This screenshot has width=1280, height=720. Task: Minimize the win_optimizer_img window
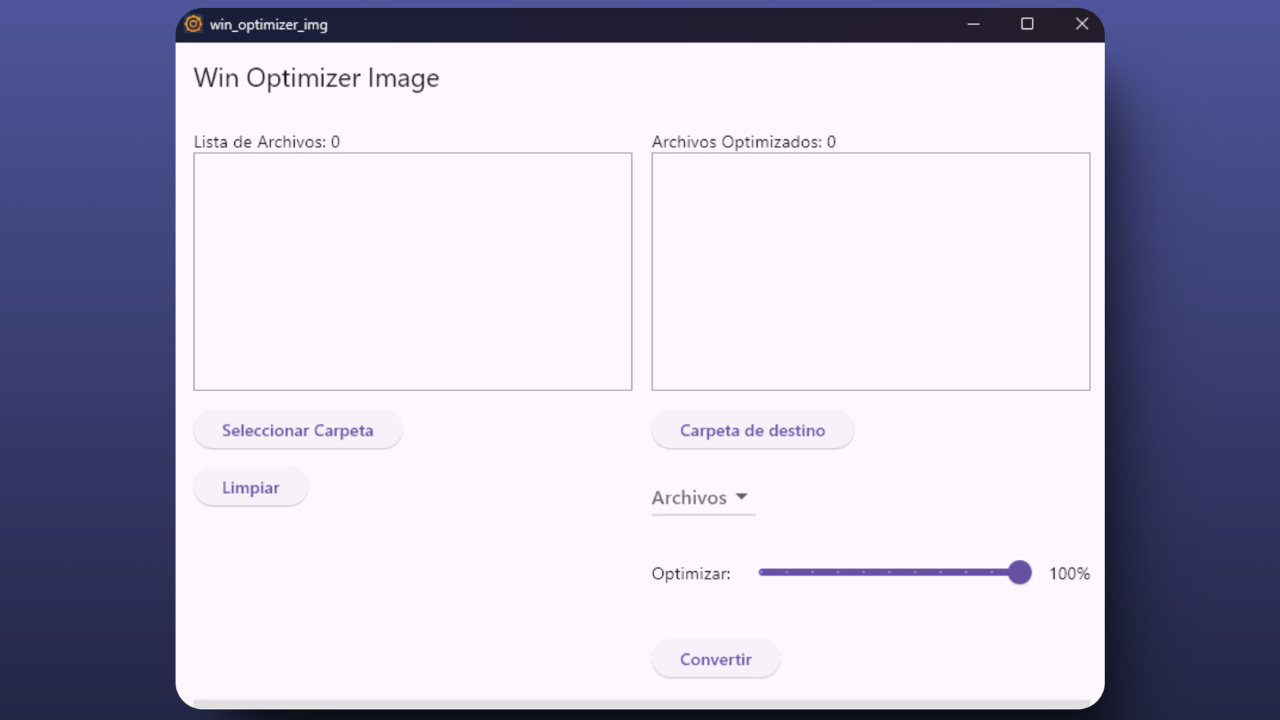(x=973, y=24)
